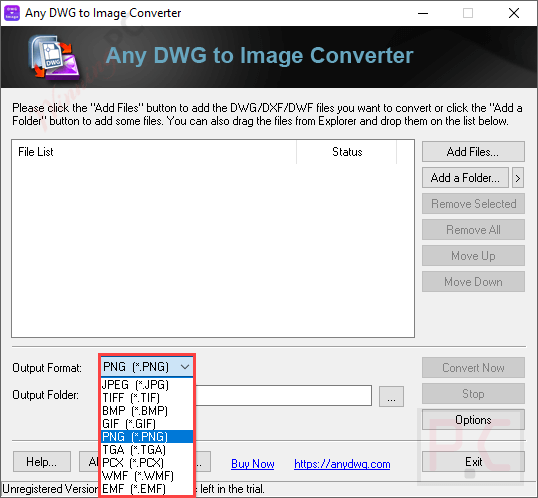Click the Convert Now button
The image size is (538, 498).
click(473, 368)
